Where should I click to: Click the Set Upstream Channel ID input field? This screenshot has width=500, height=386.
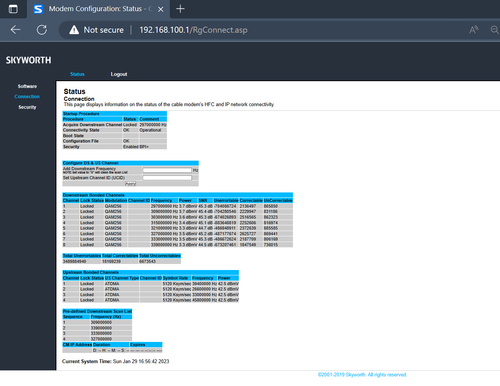[167, 178]
